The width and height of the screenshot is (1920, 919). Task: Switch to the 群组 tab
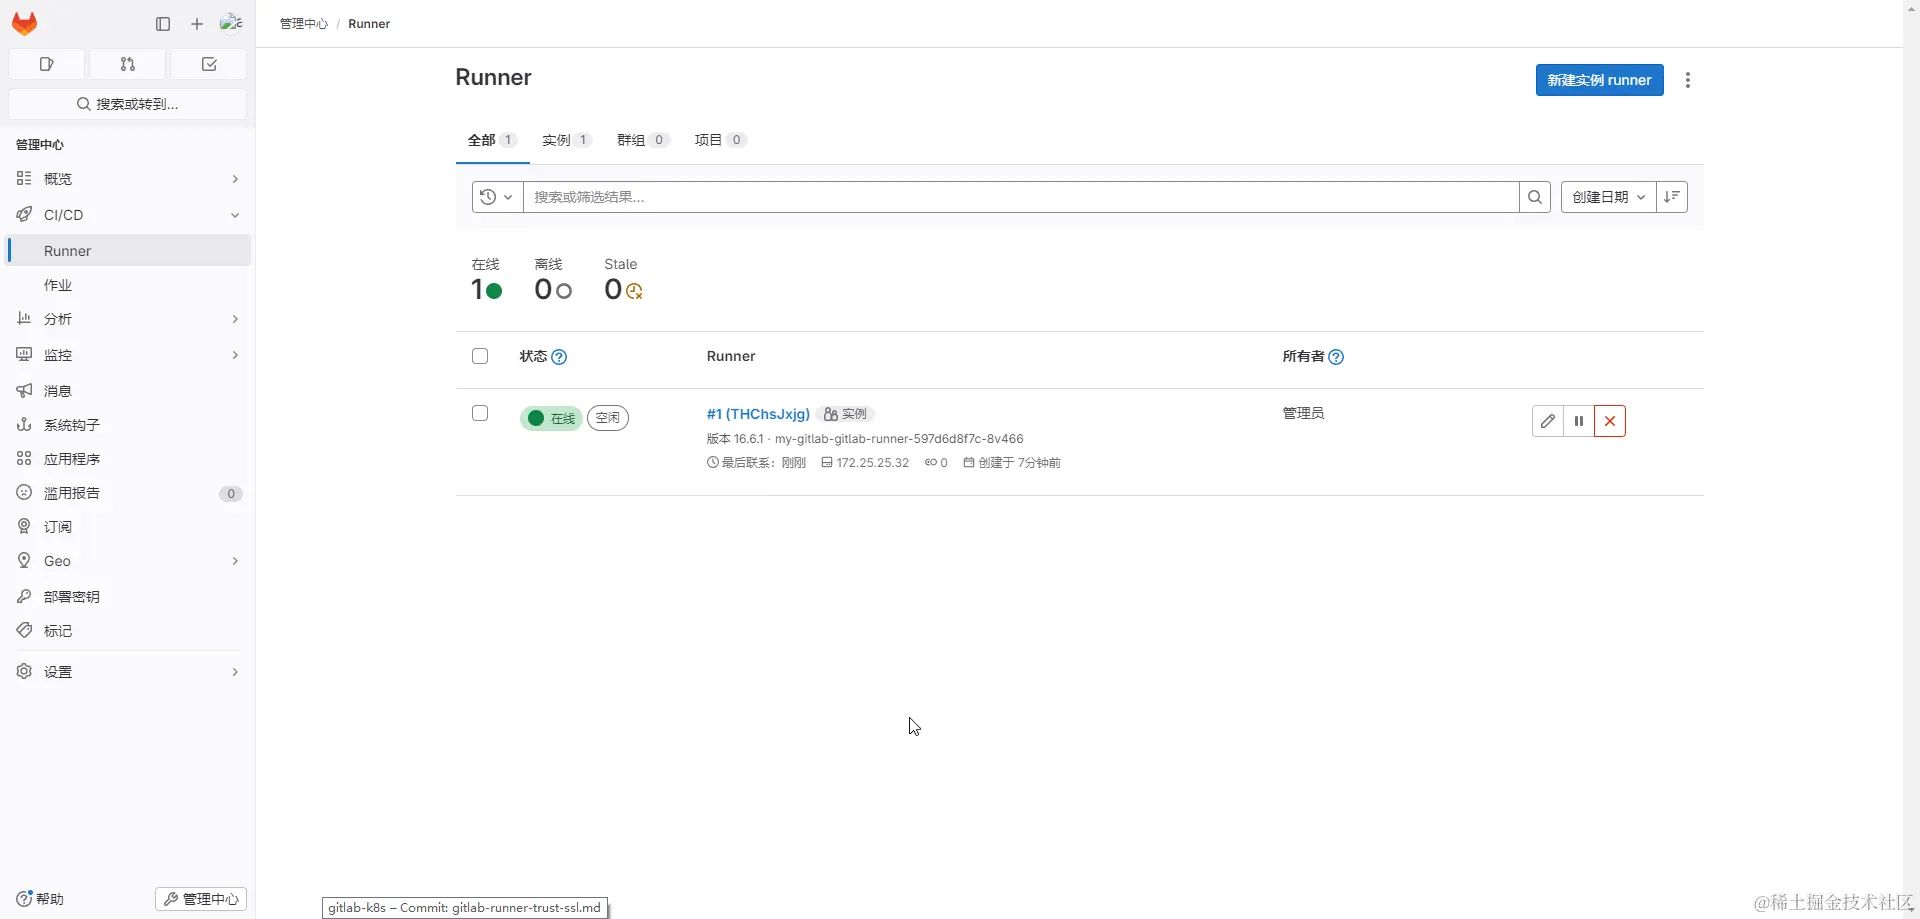click(x=642, y=140)
